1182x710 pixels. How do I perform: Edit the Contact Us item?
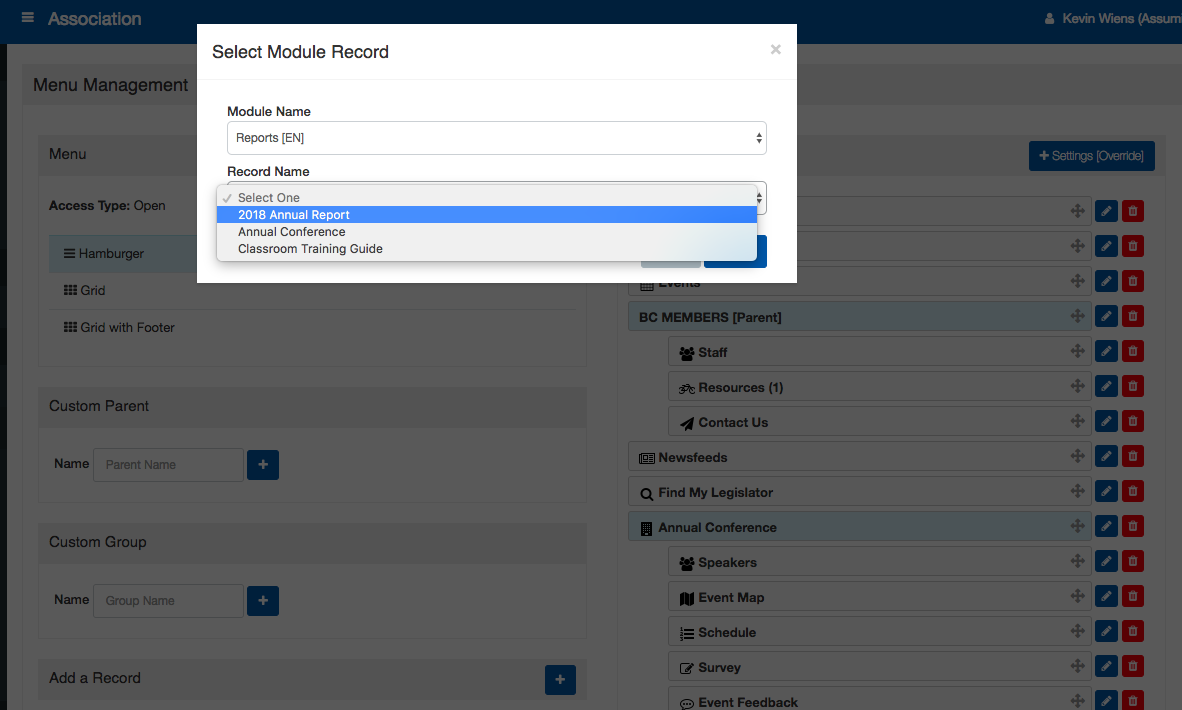[x=1106, y=421]
